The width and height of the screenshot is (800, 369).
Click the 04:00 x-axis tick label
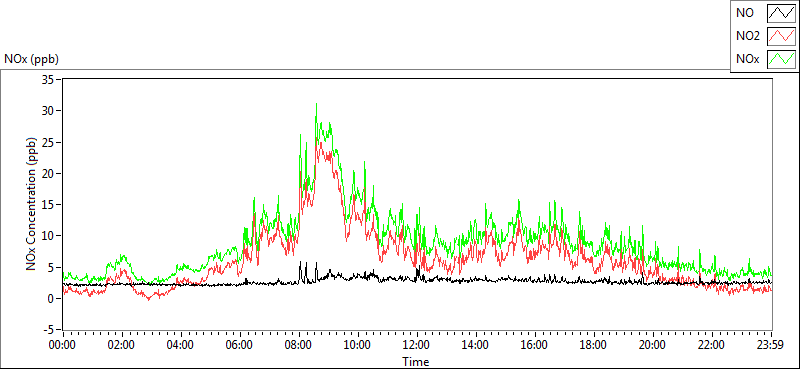[x=180, y=345]
